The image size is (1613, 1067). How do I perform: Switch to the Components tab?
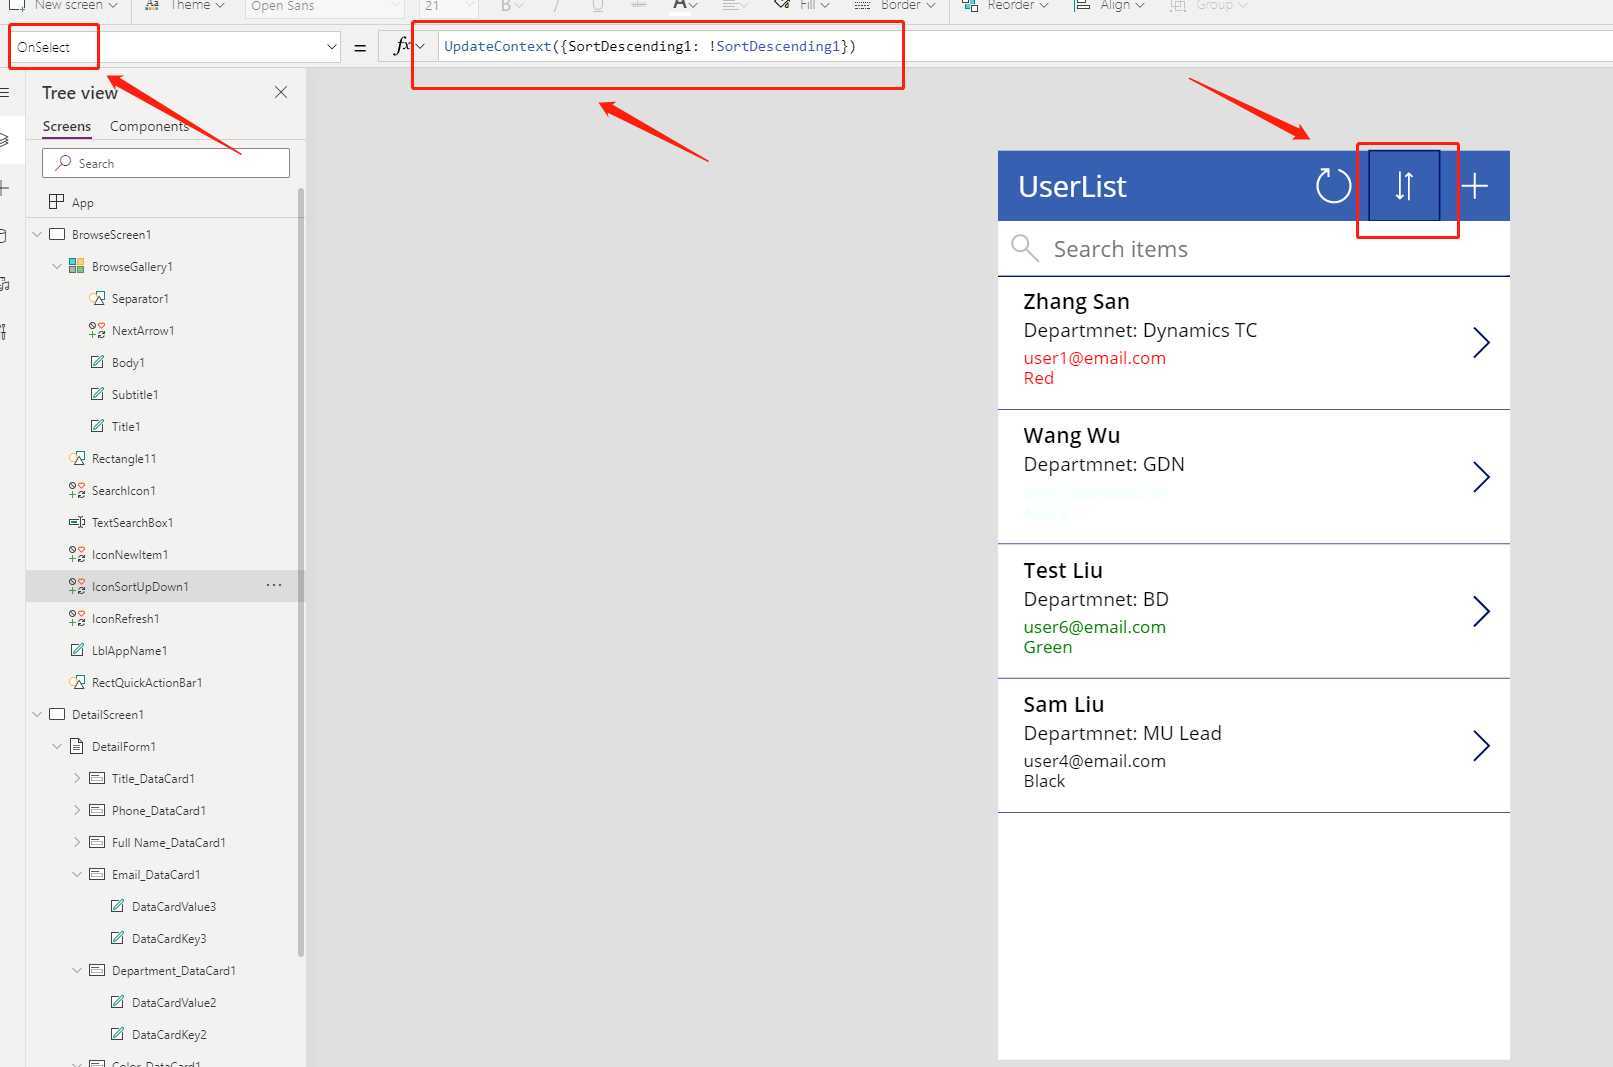(x=149, y=126)
